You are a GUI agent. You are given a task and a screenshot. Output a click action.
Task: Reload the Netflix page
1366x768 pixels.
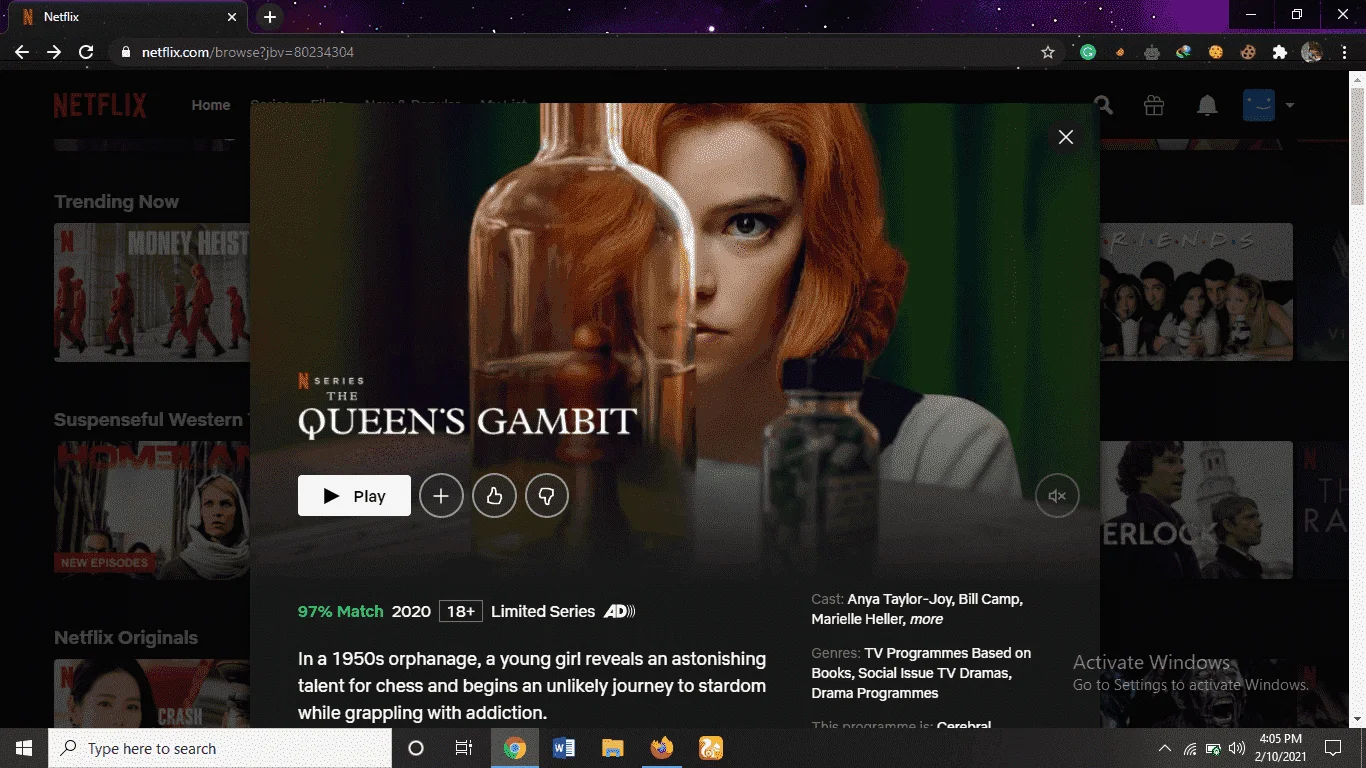tap(86, 52)
